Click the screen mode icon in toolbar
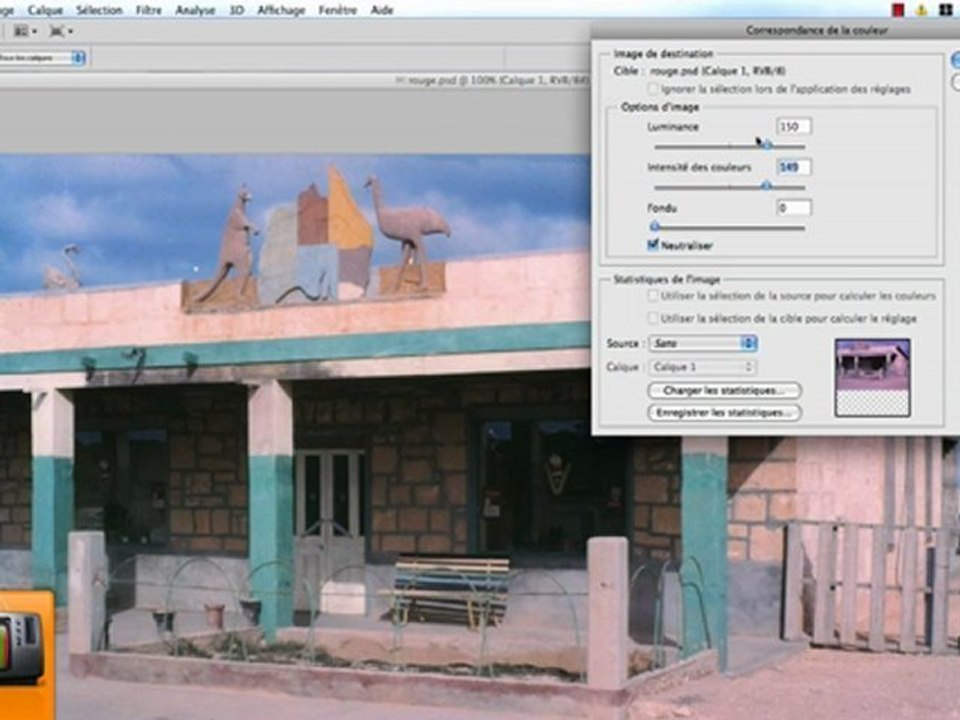This screenshot has height=720, width=960. pos(61,31)
